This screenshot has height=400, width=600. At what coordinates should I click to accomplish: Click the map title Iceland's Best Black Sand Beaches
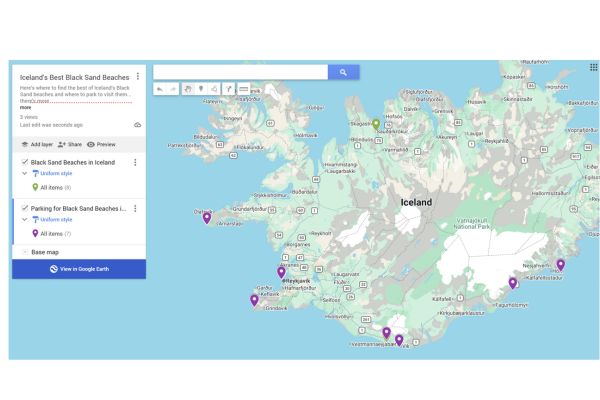[75, 77]
